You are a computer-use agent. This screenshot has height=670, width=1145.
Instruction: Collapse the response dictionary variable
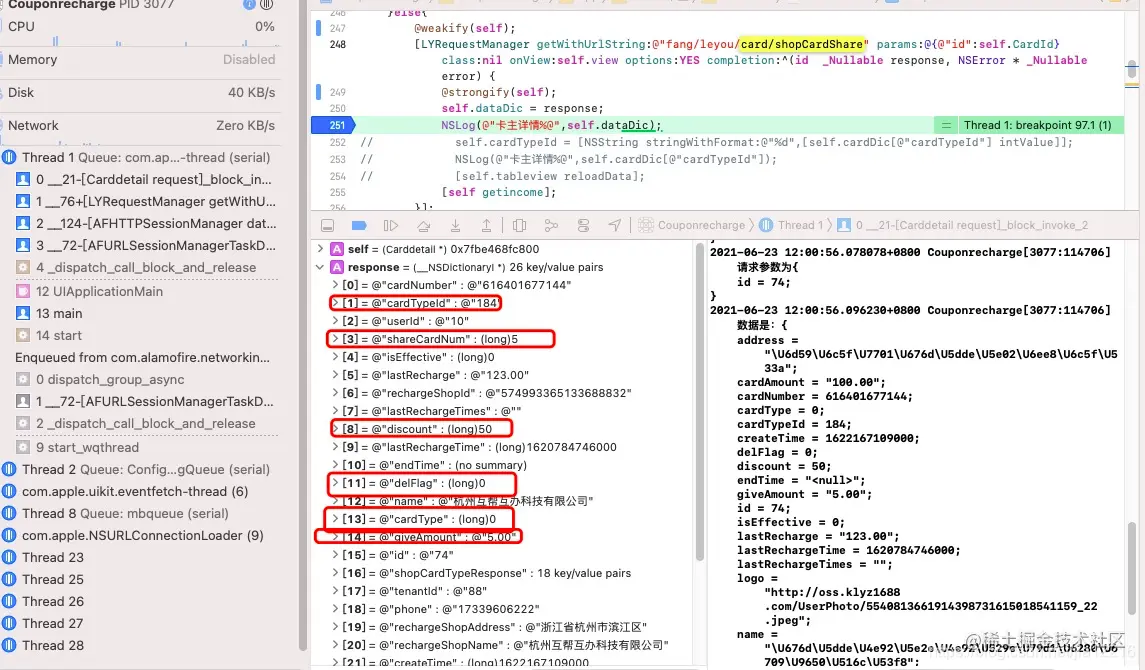click(x=320, y=267)
